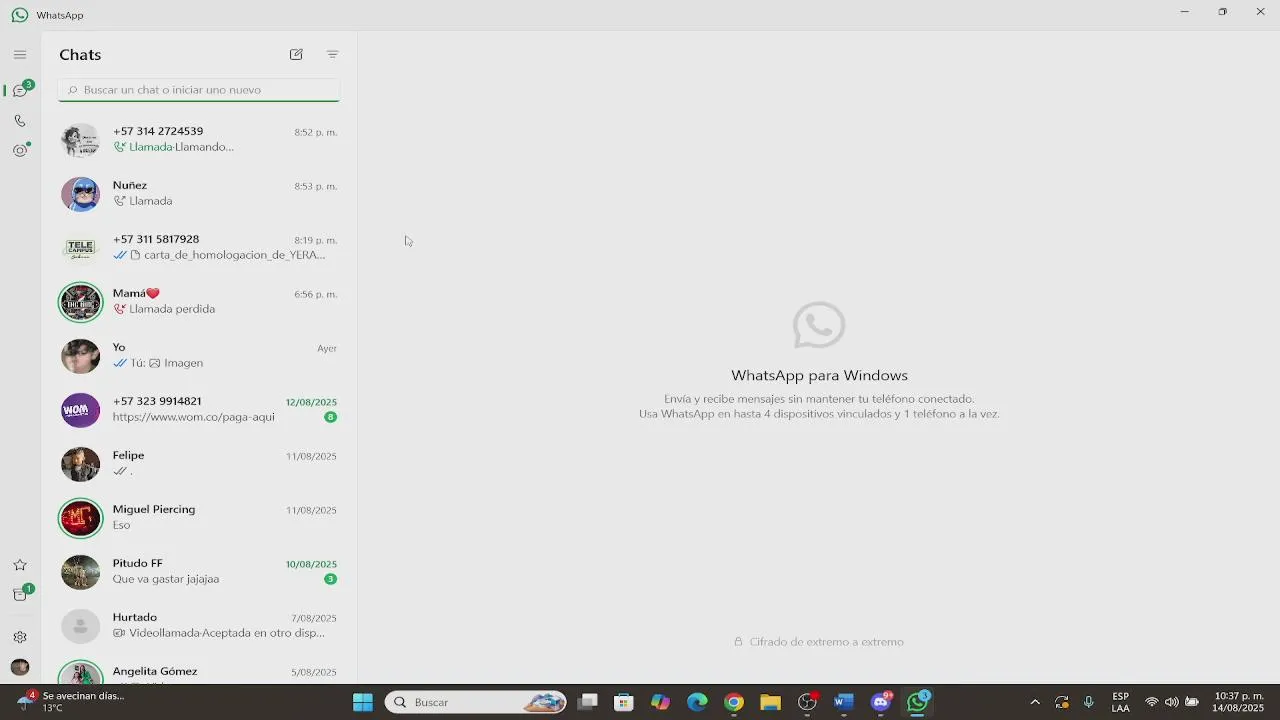1280x720 pixels.
Task: View Nuñez profile avatar
Action: pos(80,194)
